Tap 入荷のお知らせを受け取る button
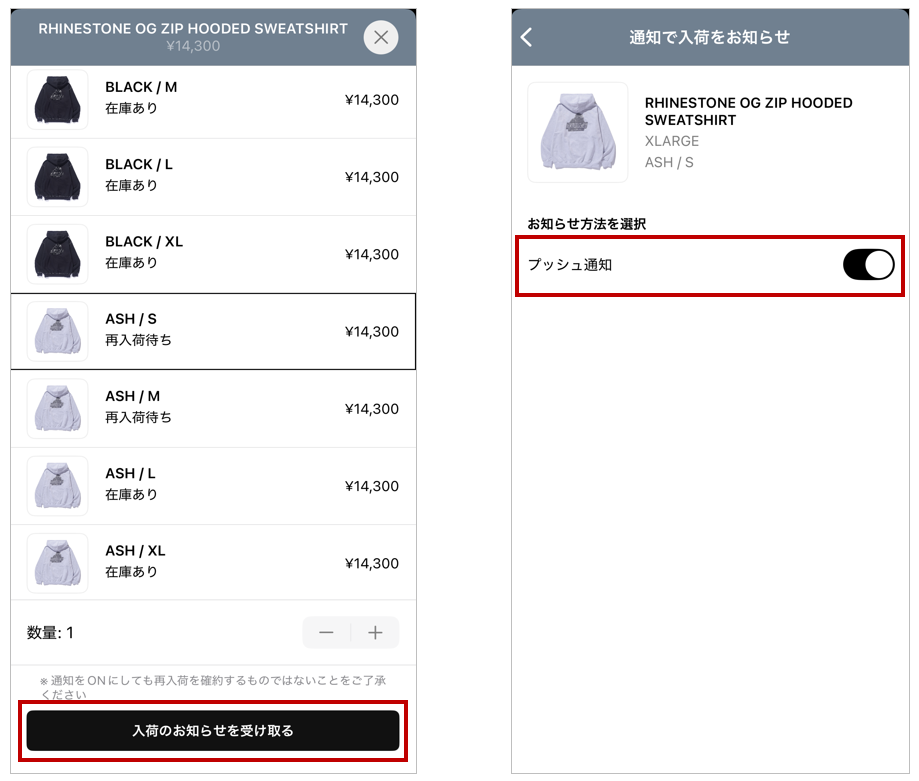Screen dimensions: 919x781 point(213,731)
